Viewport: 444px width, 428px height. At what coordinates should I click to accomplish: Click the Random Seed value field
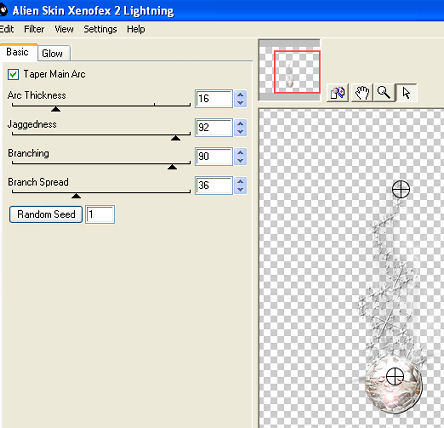tap(100, 214)
